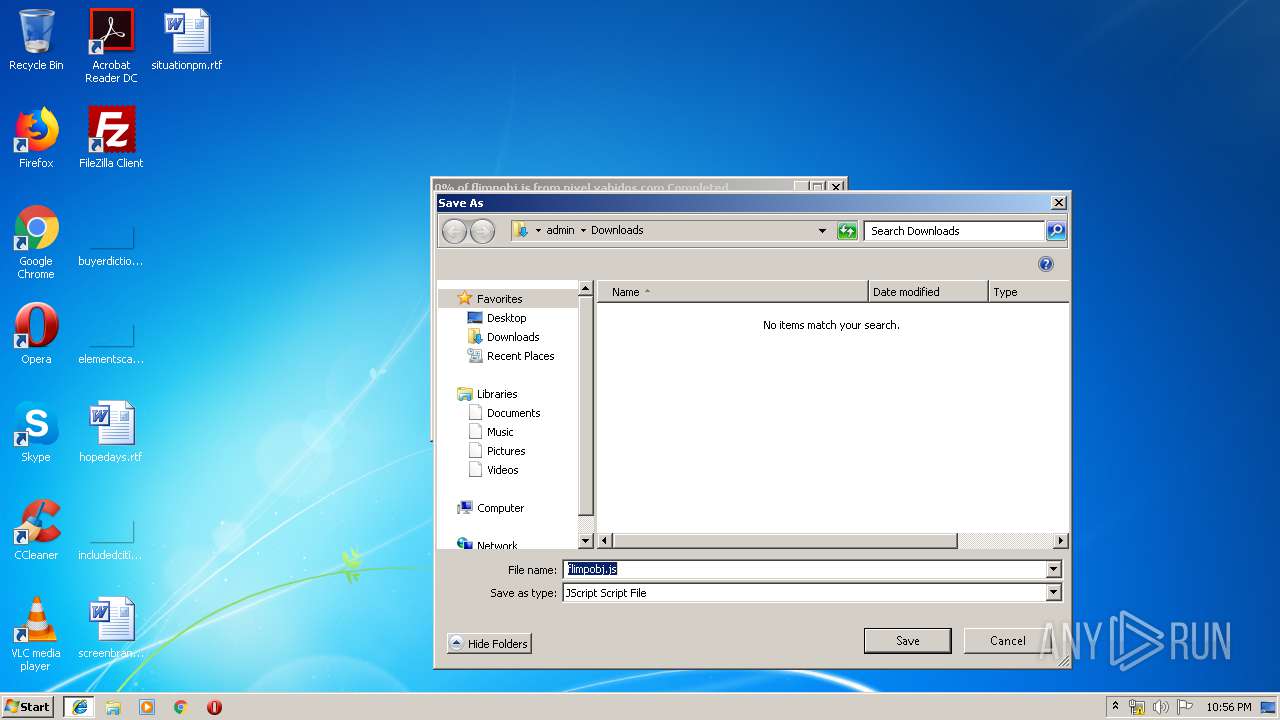Viewport: 1280px width, 720px height.
Task: Select elementsca desktop file
Action: (111, 342)
